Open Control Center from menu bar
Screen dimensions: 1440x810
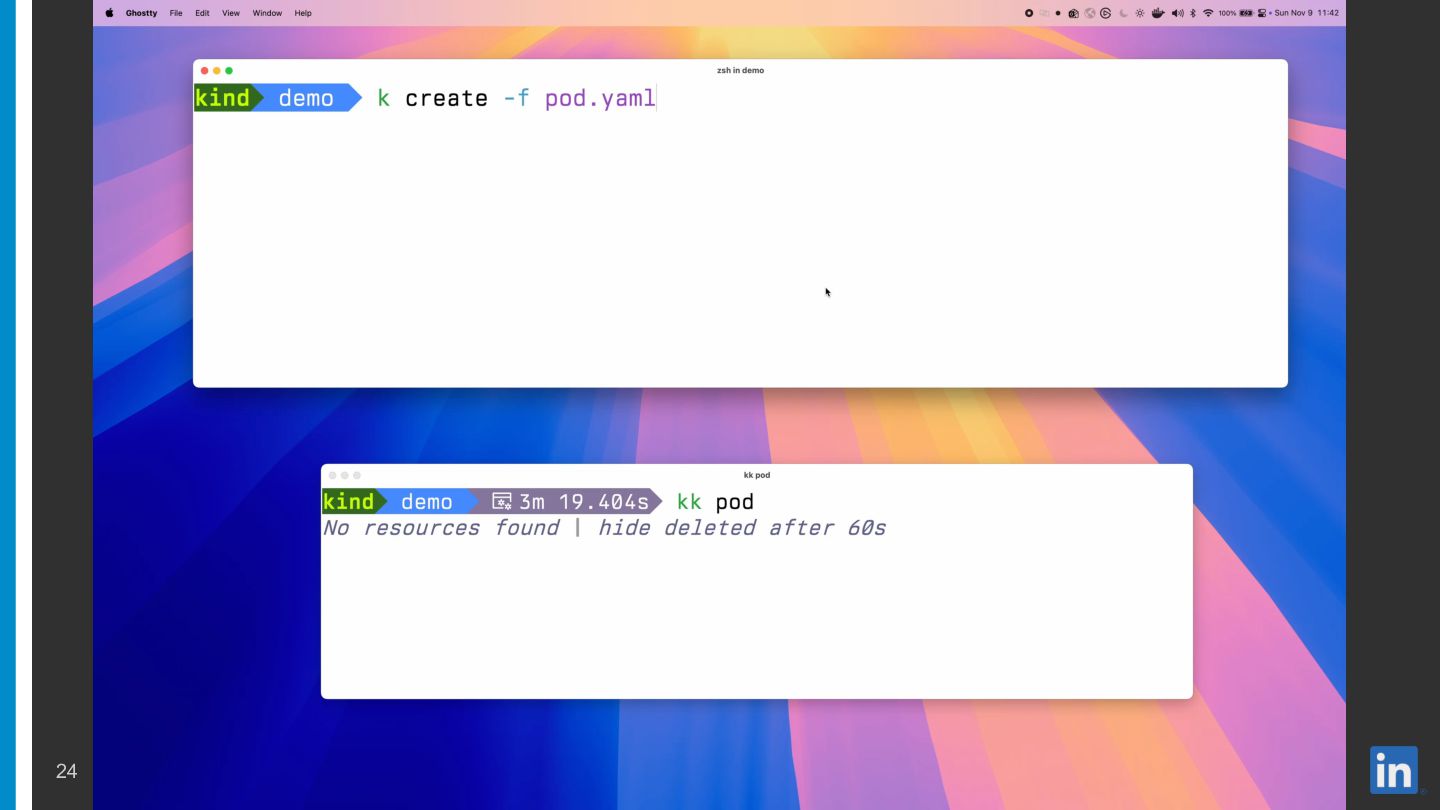pyautogui.click(x=1262, y=13)
